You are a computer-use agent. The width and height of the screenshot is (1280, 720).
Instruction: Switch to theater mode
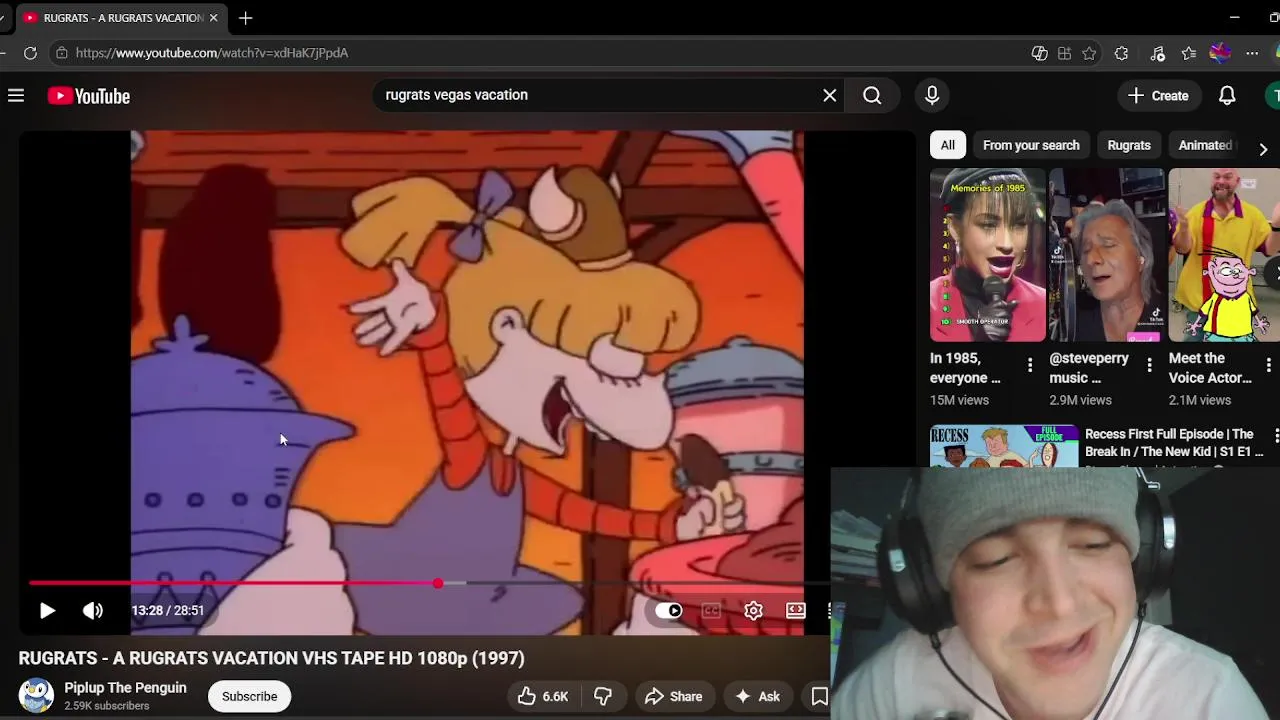pyautogui.click(x=796, y=610)
